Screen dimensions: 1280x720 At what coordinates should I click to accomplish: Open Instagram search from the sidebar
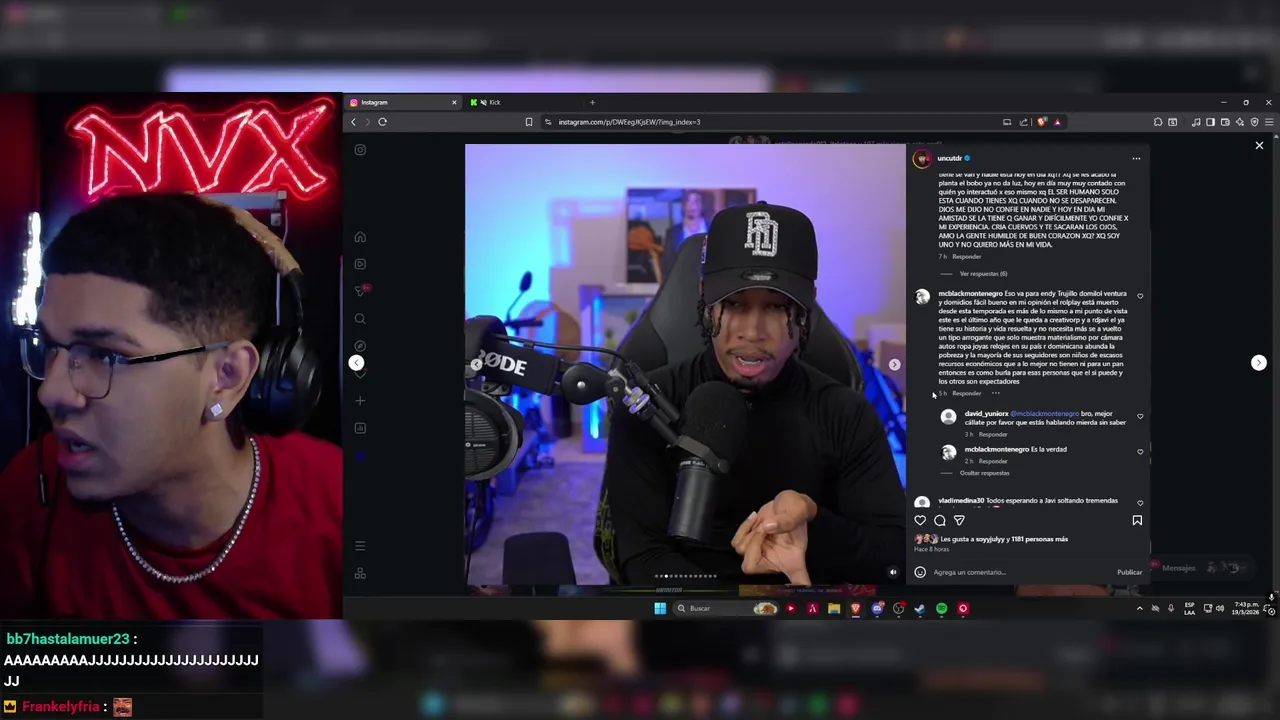tap(360, 319)
